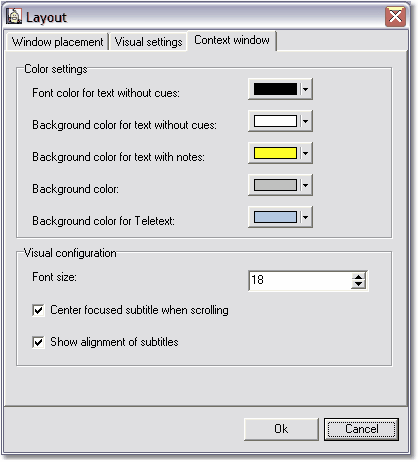The width and height of the screenshot is (418, 462).
Task: Click the black font color swatch
Action: (275, 89)
